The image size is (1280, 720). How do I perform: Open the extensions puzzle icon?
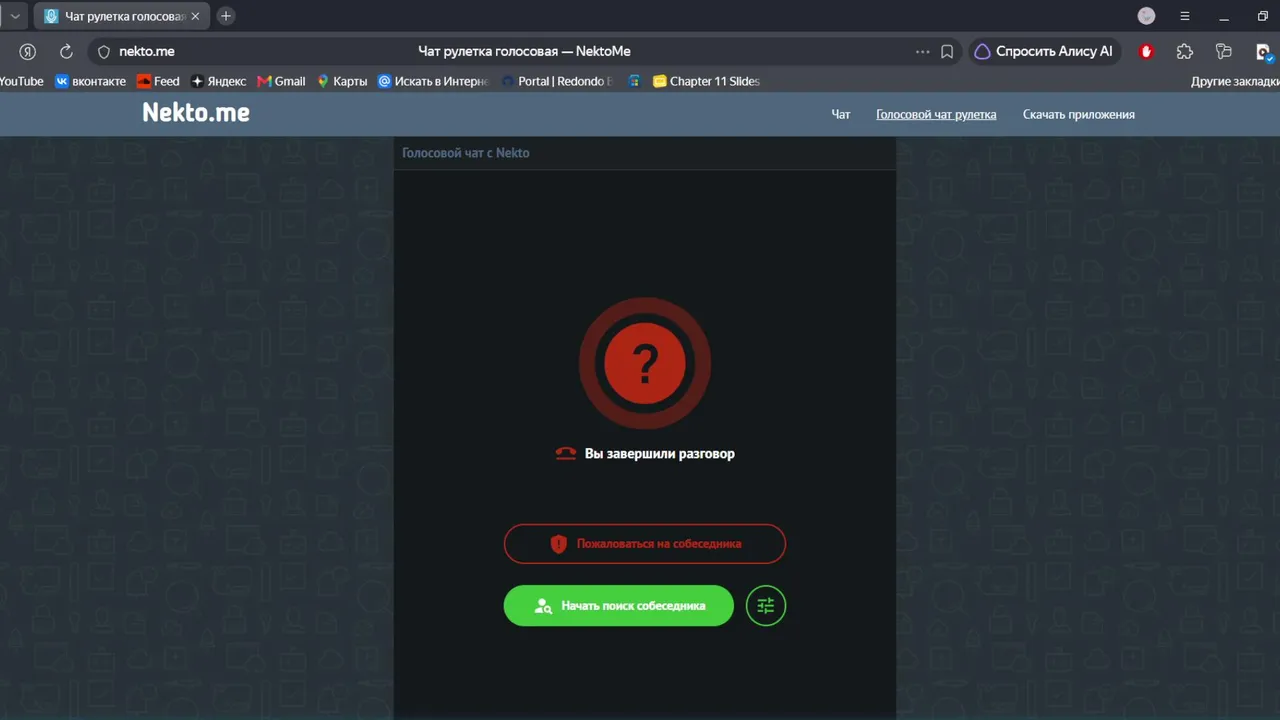(x=1185, y=52)
